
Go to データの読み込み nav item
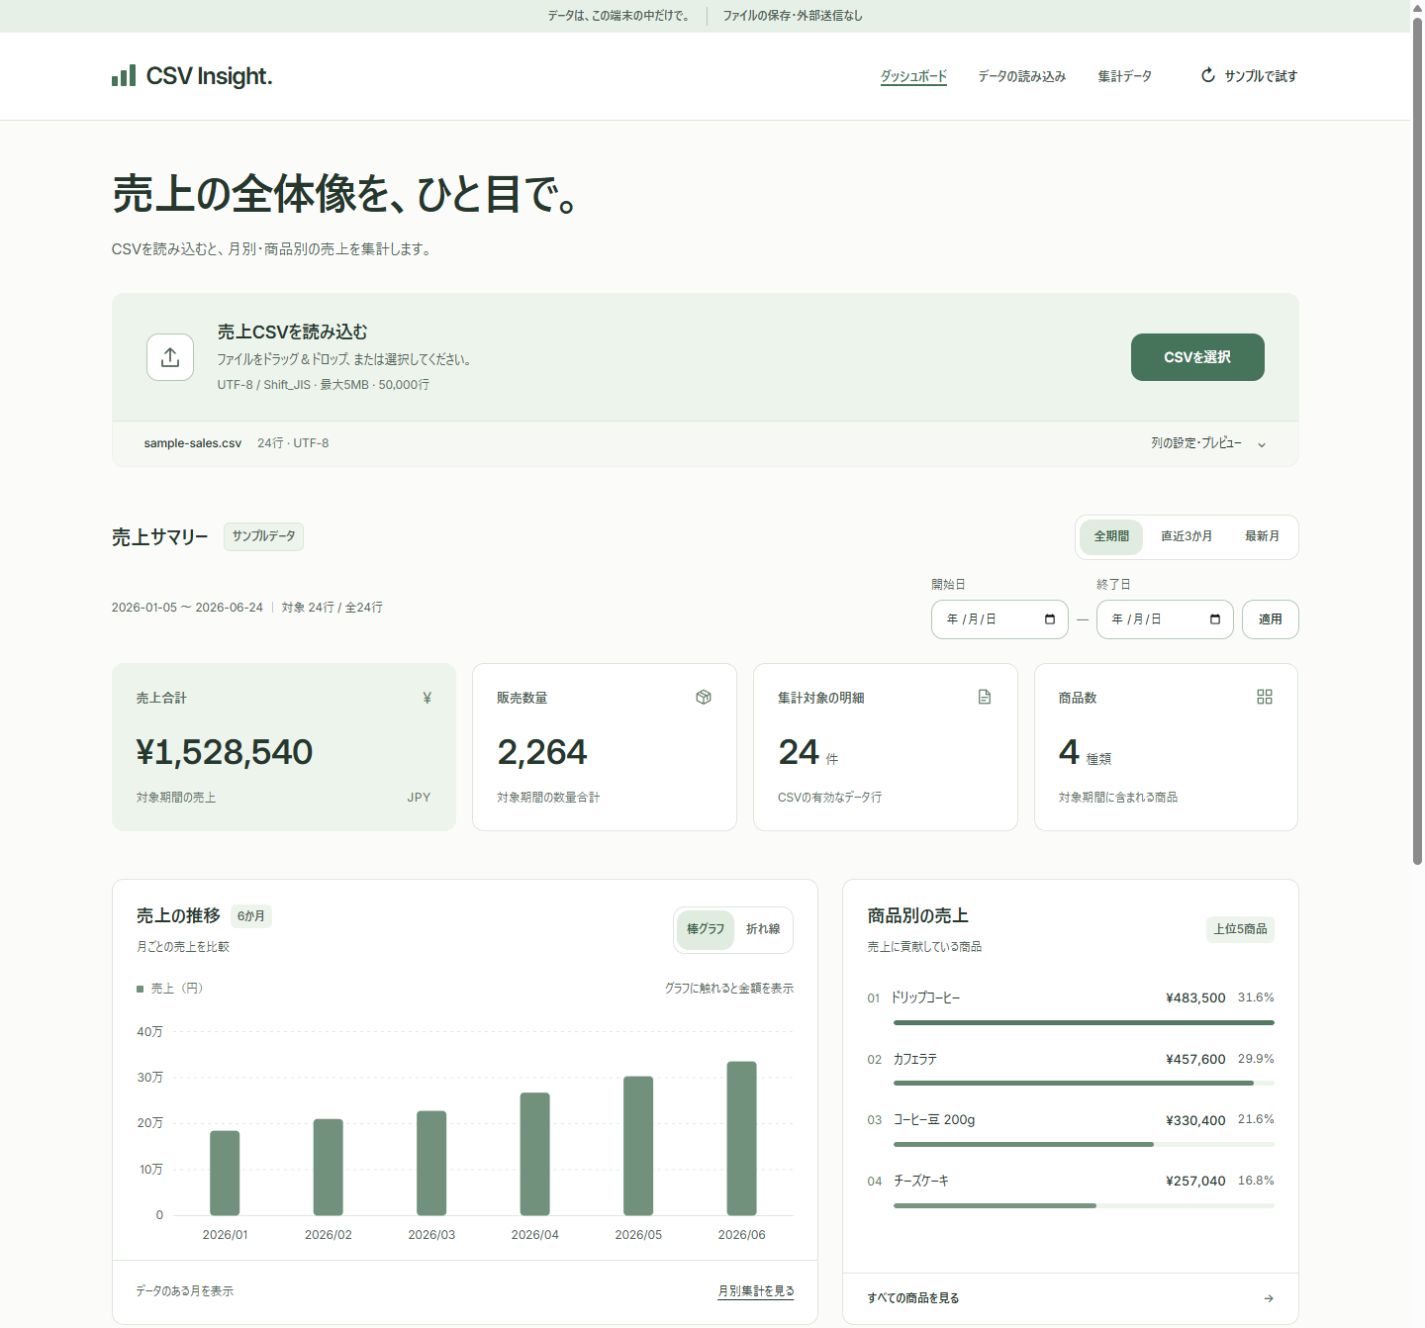(x=1022, y=76)
